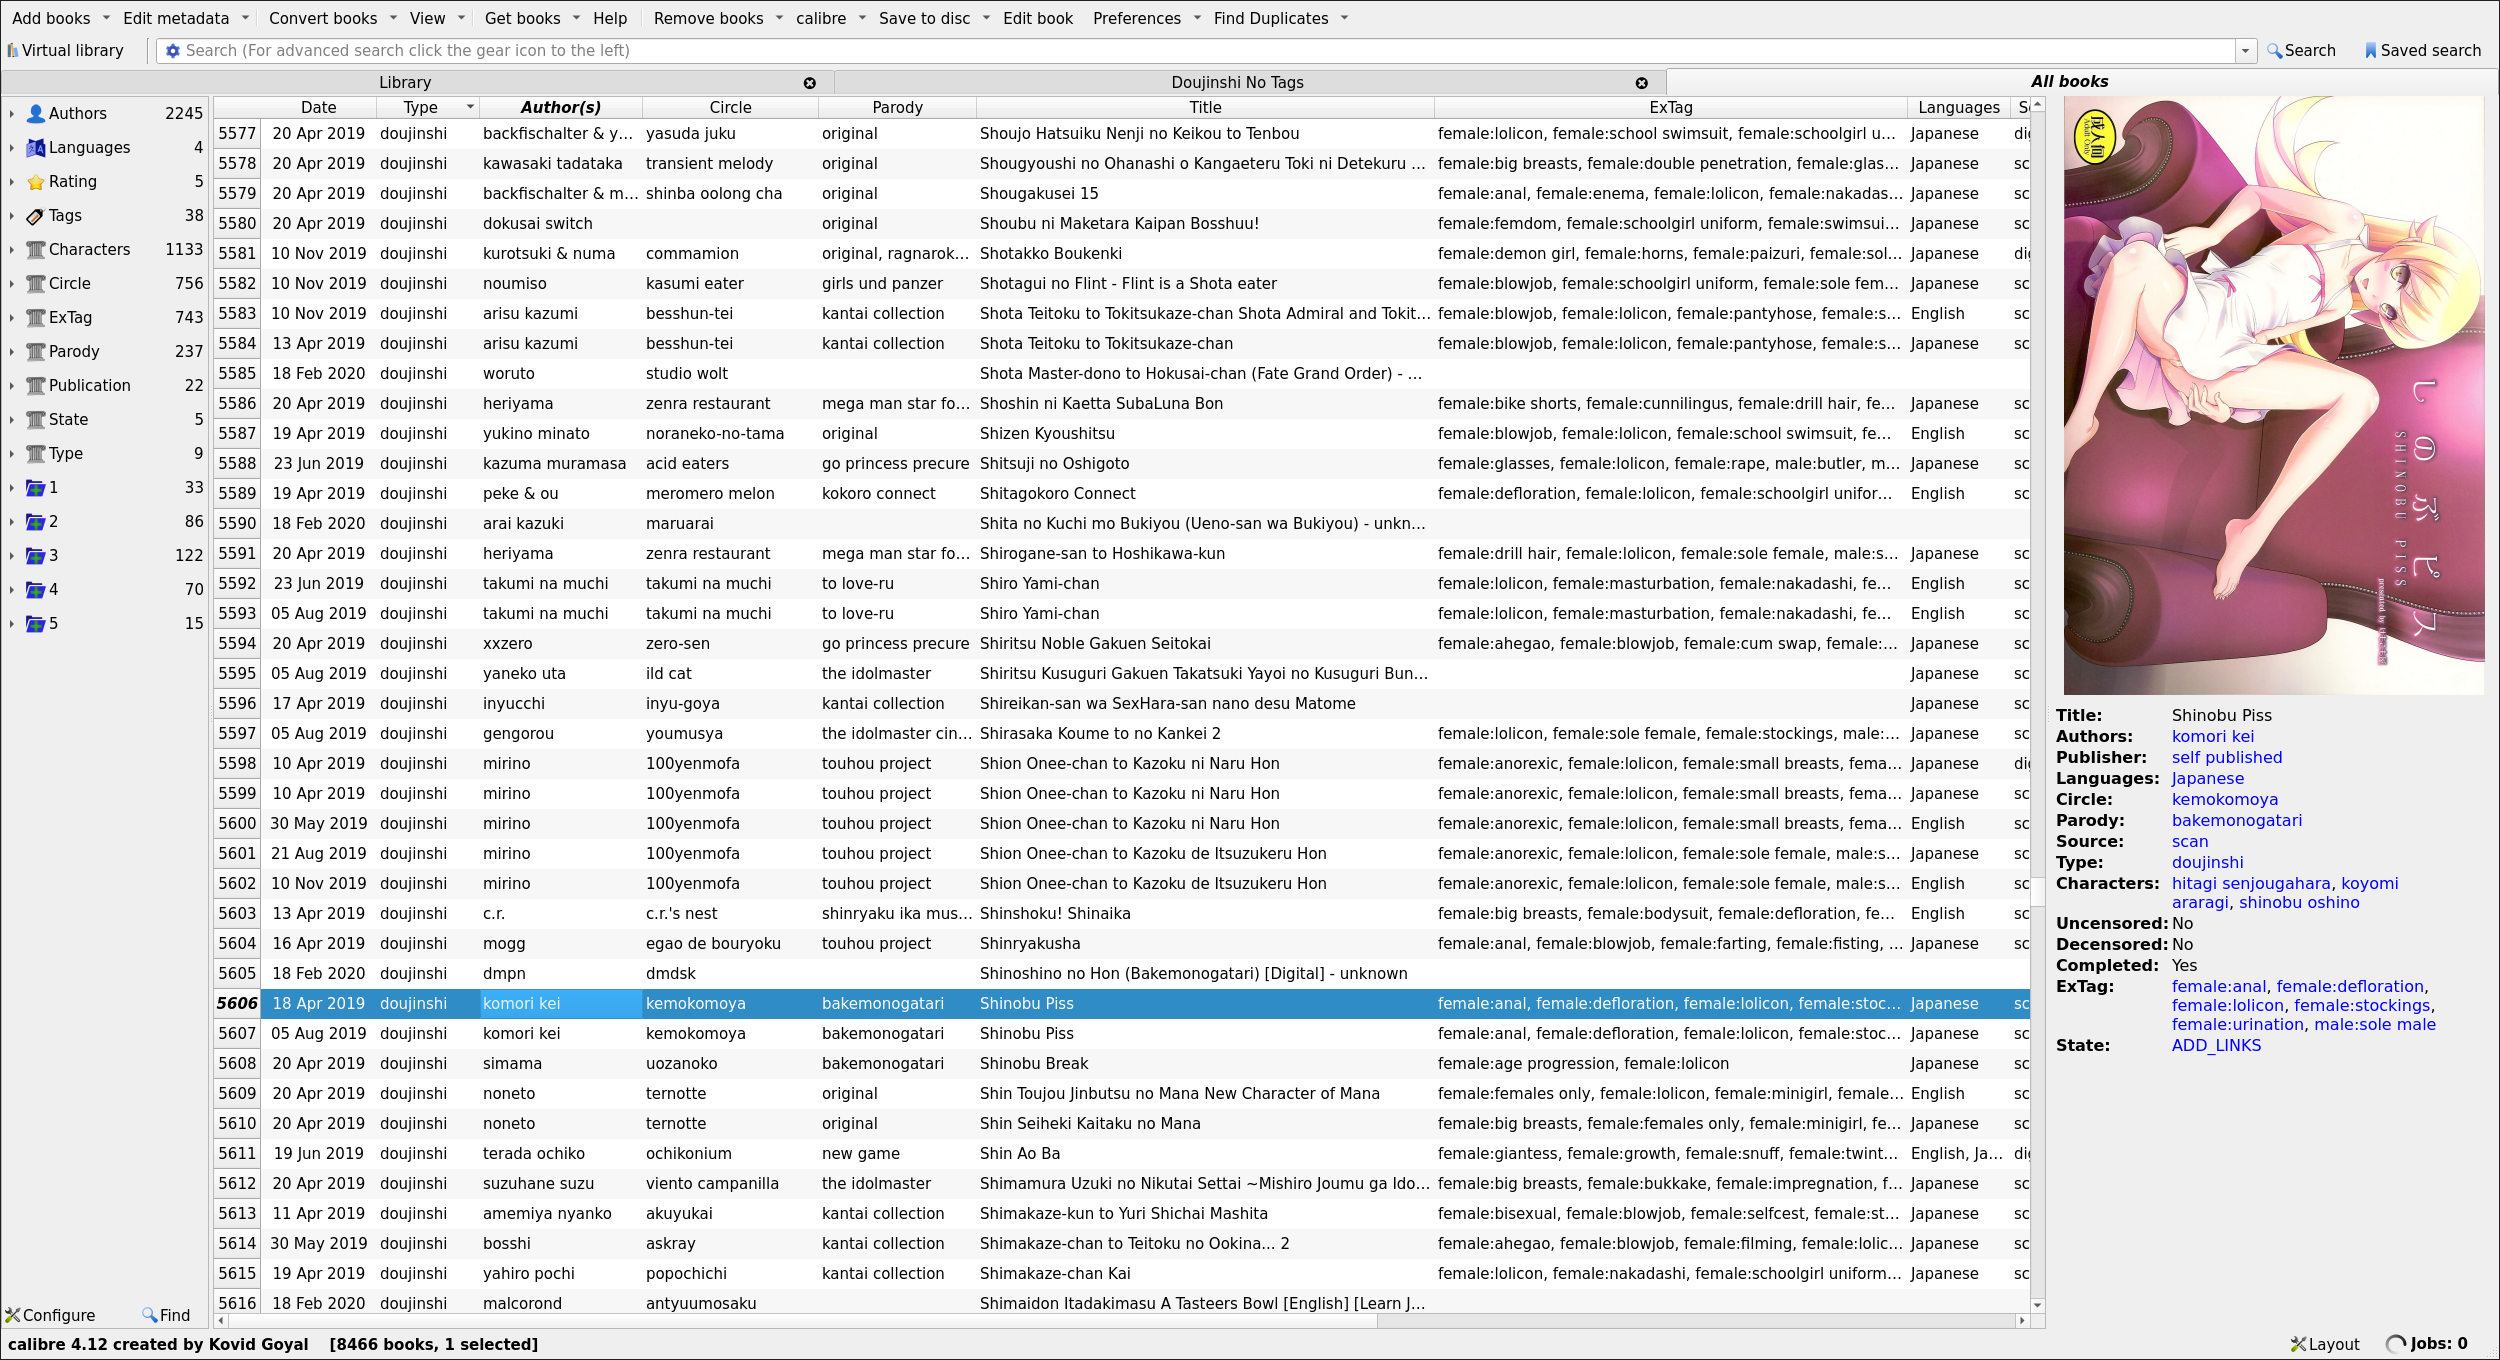Click the ExTag category icon
The image size is (2500, 1360).
point(36,318)
